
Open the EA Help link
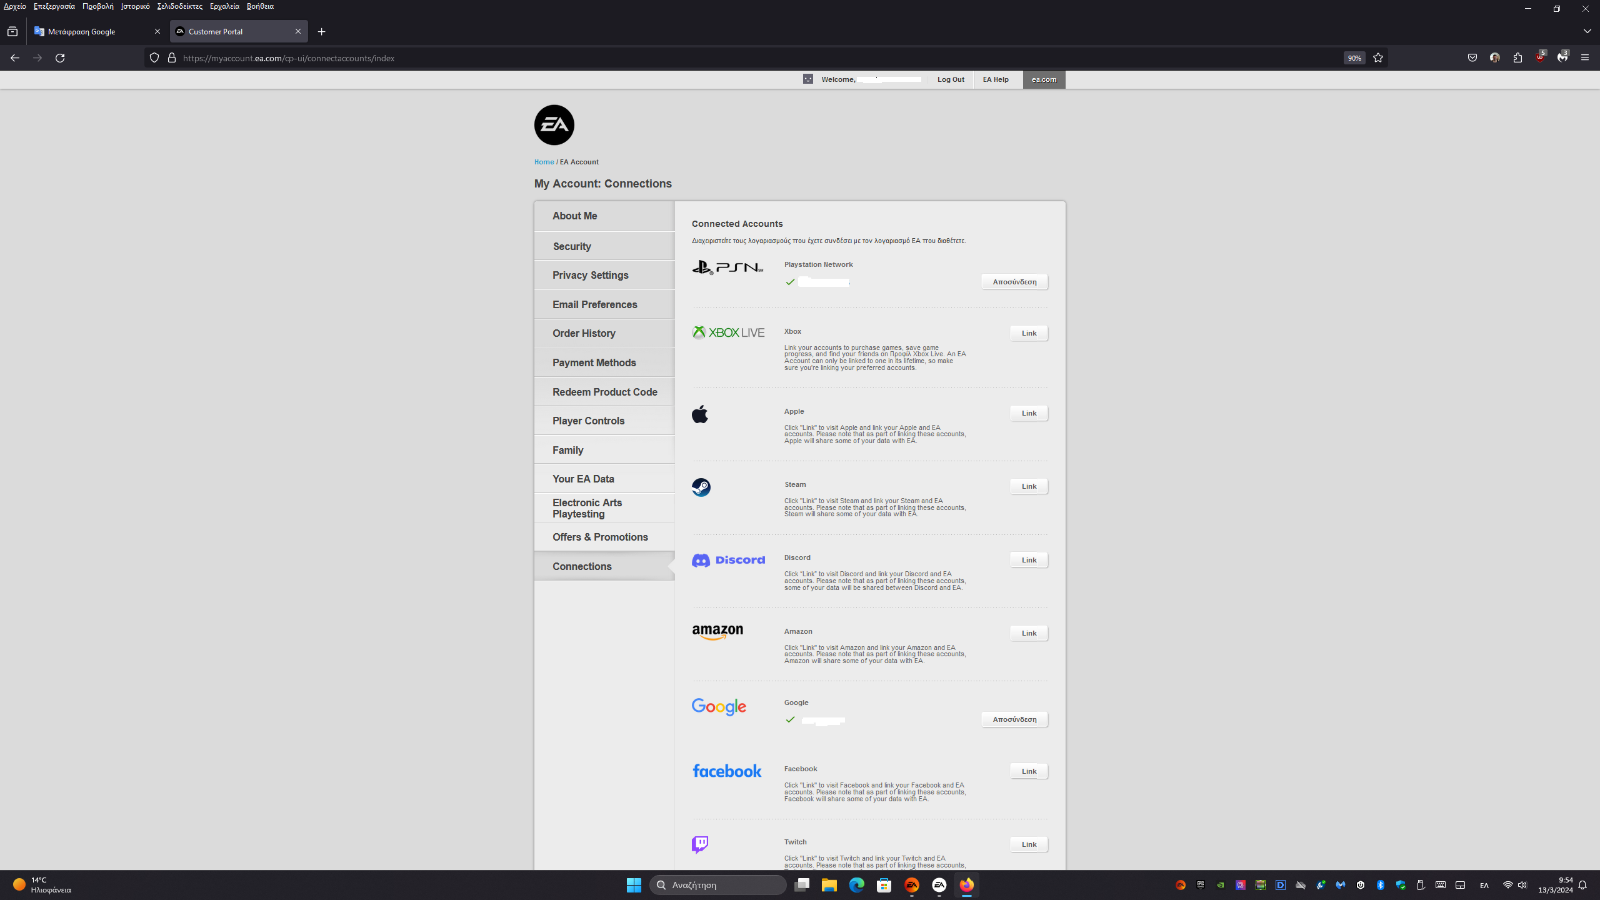pyautogui.click(x=995, y=79)
